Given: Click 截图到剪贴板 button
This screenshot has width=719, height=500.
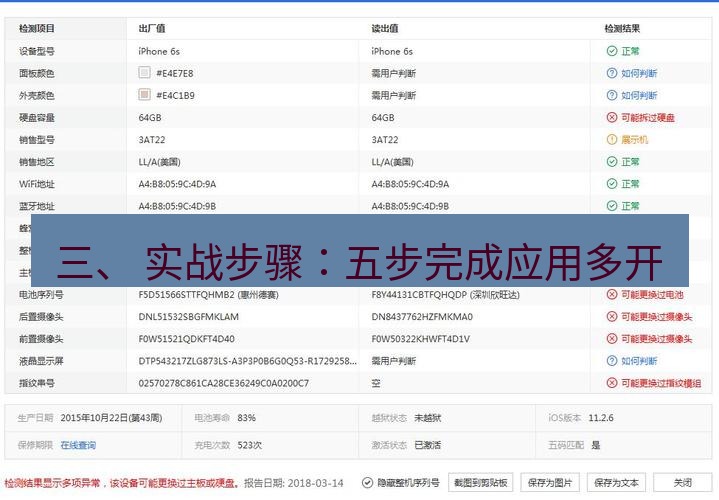Looking at the screenshot, I should 480,483.
